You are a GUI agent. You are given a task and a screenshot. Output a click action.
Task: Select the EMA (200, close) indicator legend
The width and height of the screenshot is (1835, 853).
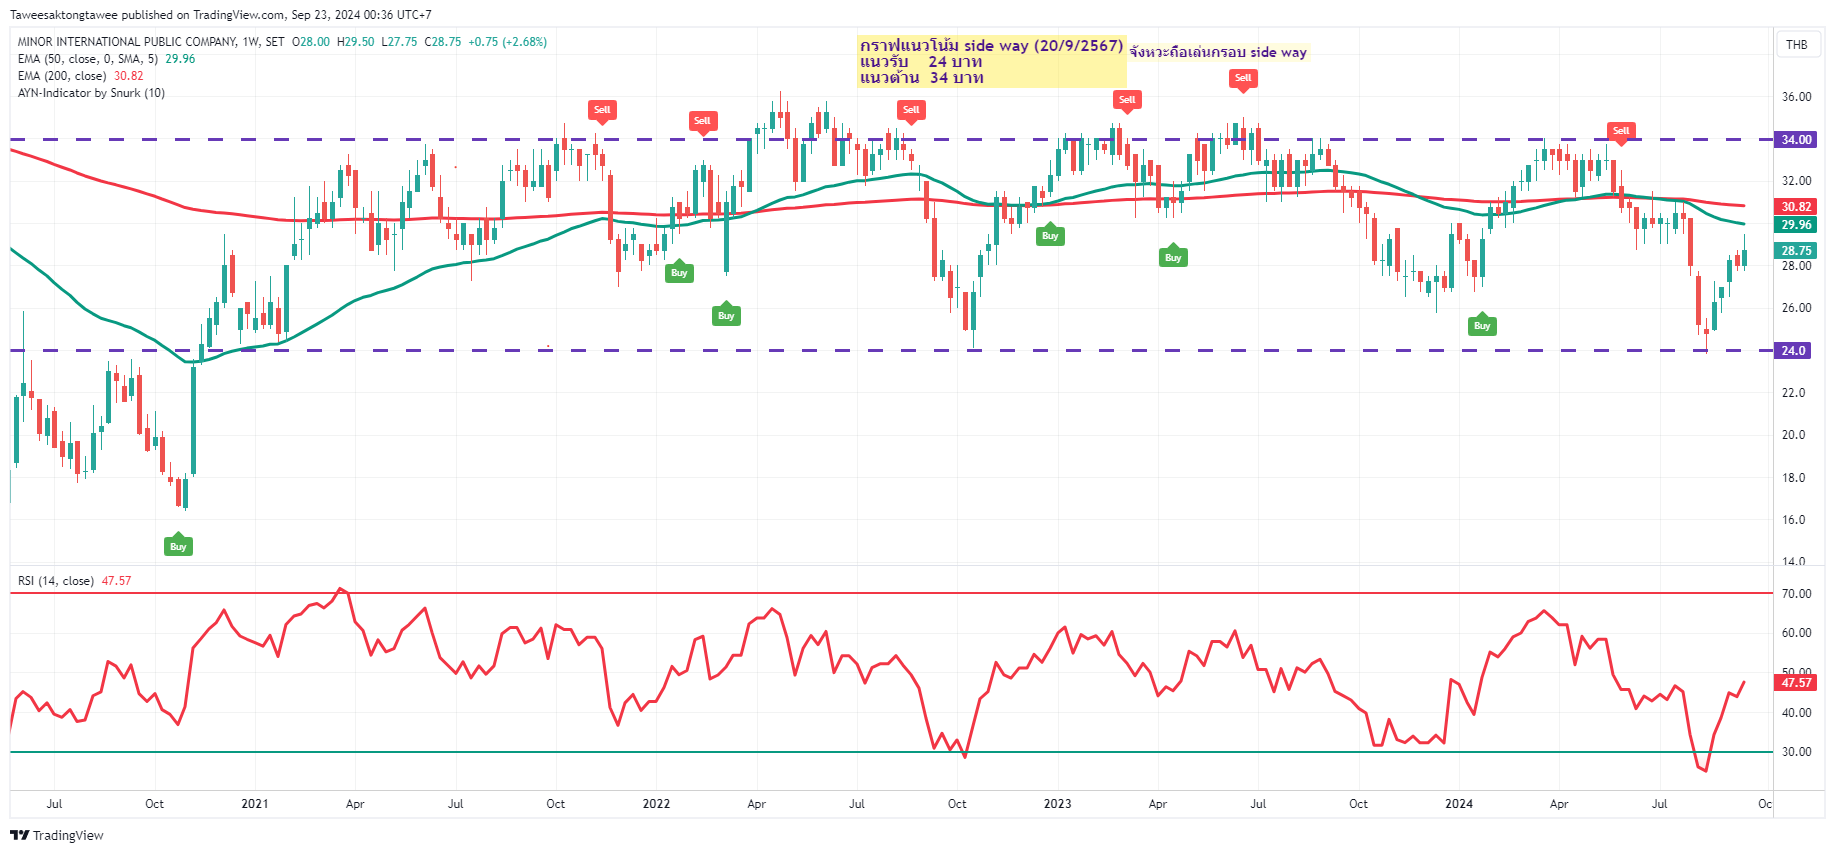pyautogui.click(x=62, y=76)
